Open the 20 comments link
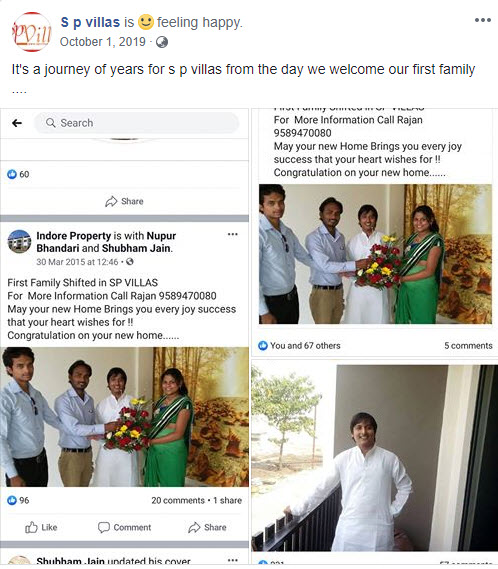This screenshot has height=569, width=498. point(178,500)
